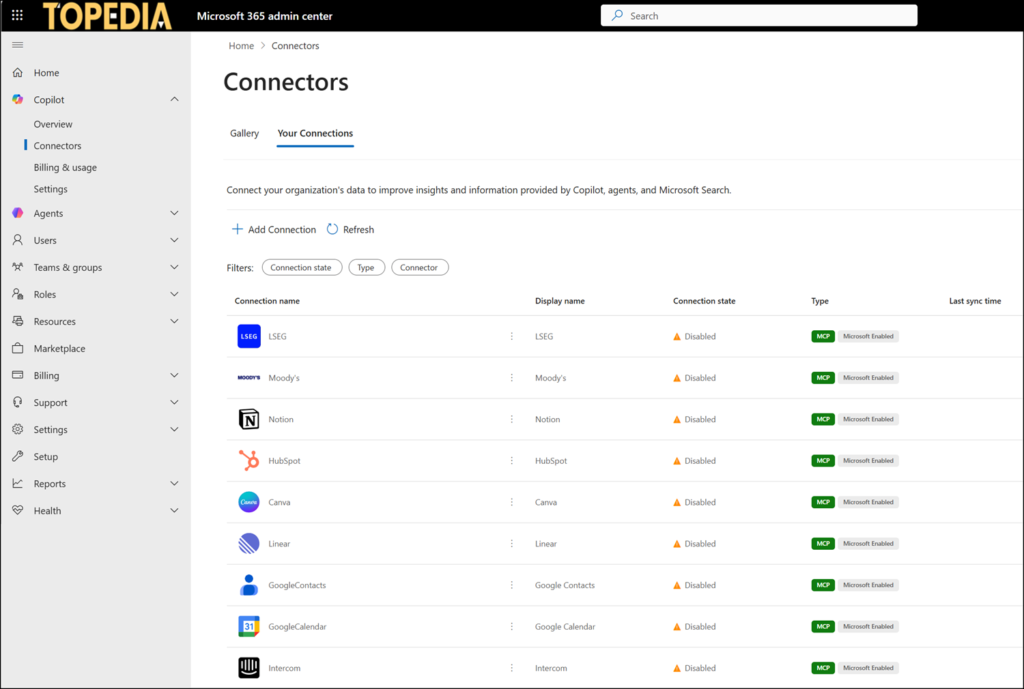Click the Billing card icon
Image resolution: width=1024 pixels, height=689 pixels.
pos(18,375)
